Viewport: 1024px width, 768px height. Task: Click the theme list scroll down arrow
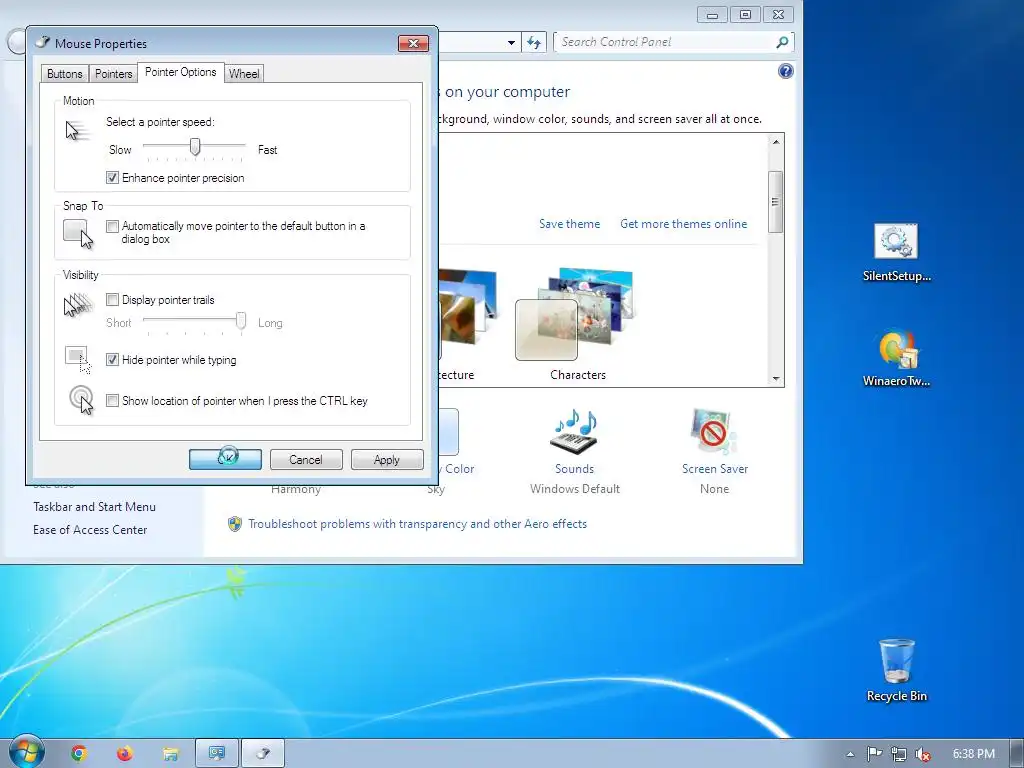point(776,379)
